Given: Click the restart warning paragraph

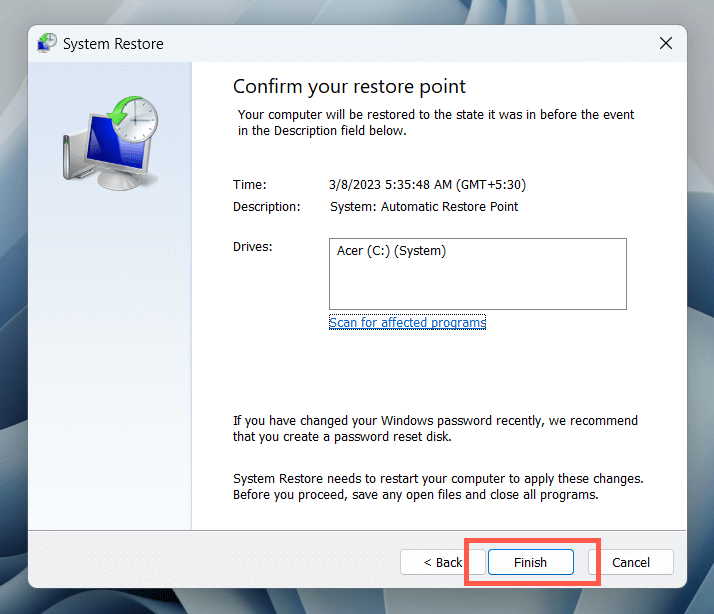Looking at the screenshot, I should click(438, 486).
